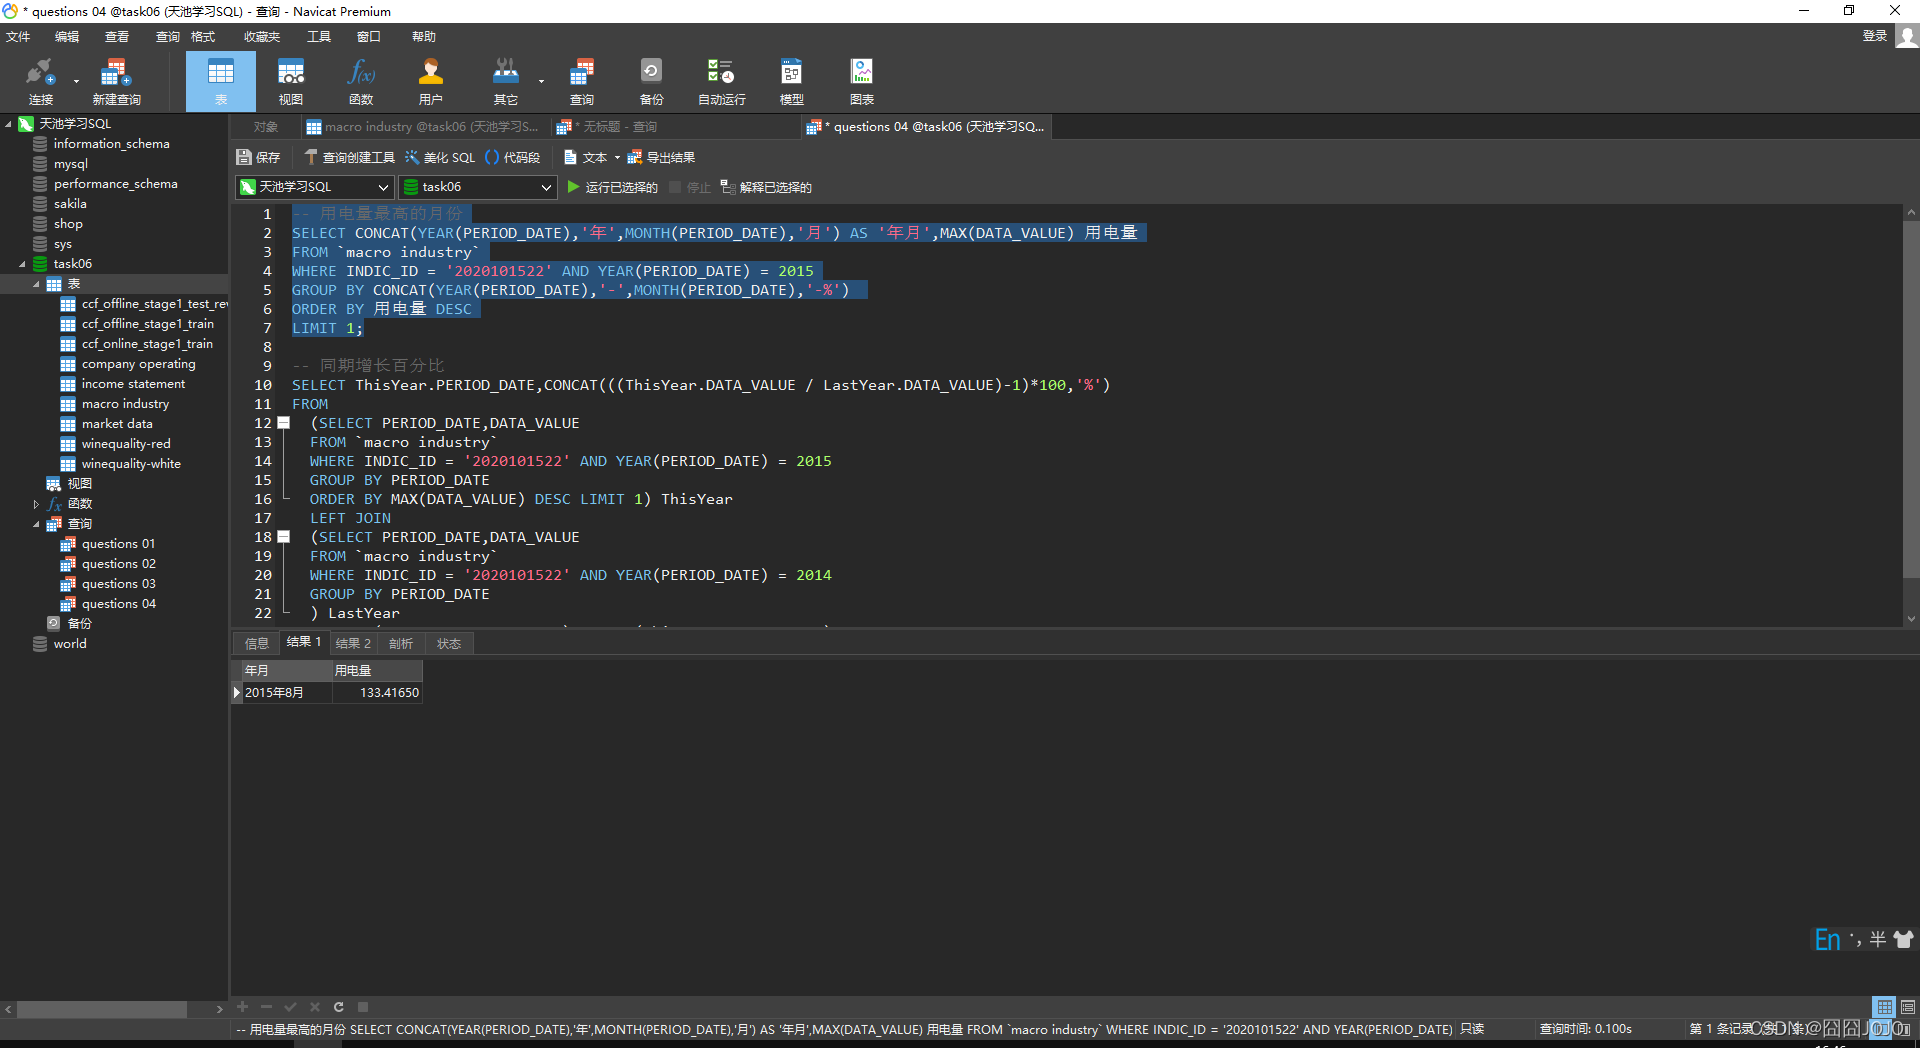This screenshot has width=1920, height=1048.
Task: Open the 视图 views toolbar icon
Action: pyautogui.click(x=291, y=81)
